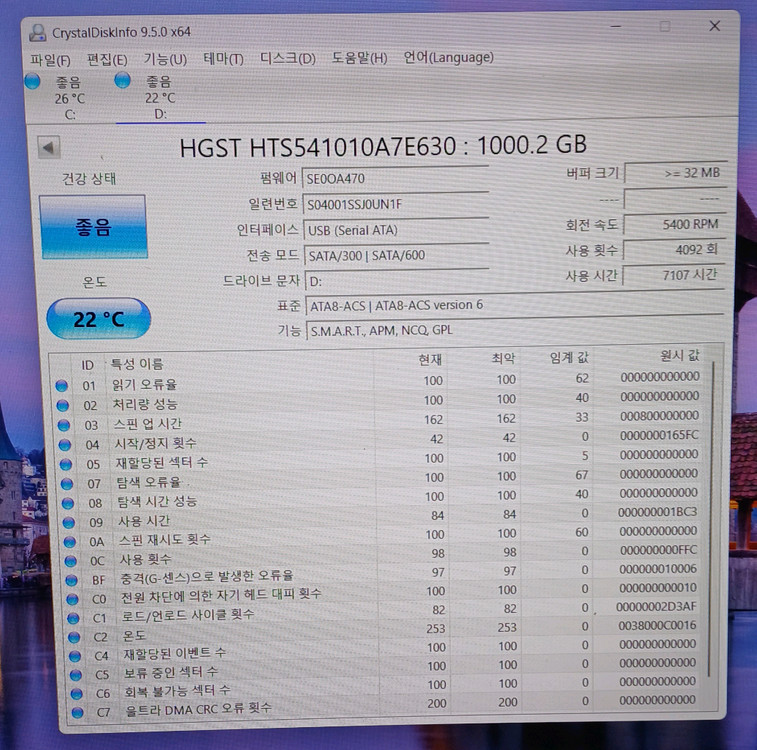The height and width of the screenshot is (750, 757).
Task: Open the 파일(F) menu
Action: pyautogui.click(x=50, y=60)
